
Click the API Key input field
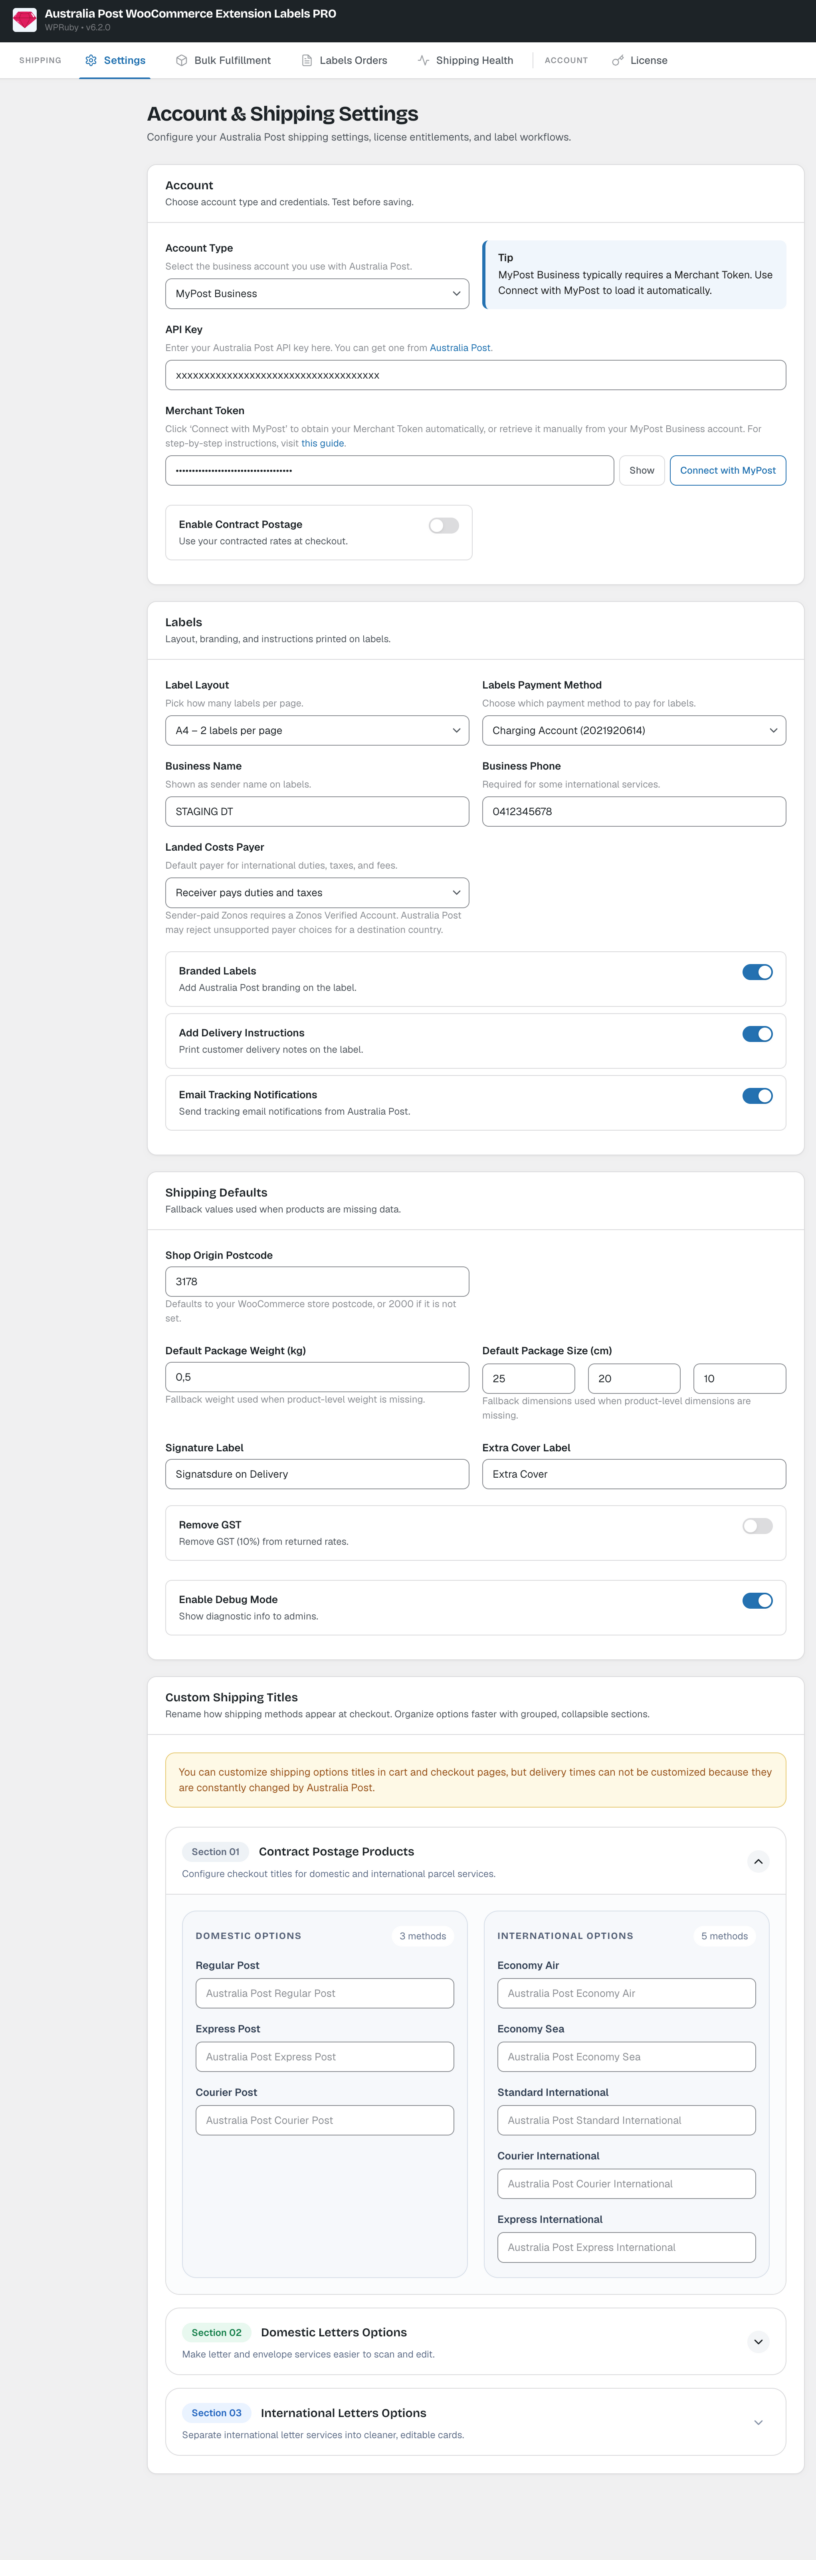coord(475,375)
